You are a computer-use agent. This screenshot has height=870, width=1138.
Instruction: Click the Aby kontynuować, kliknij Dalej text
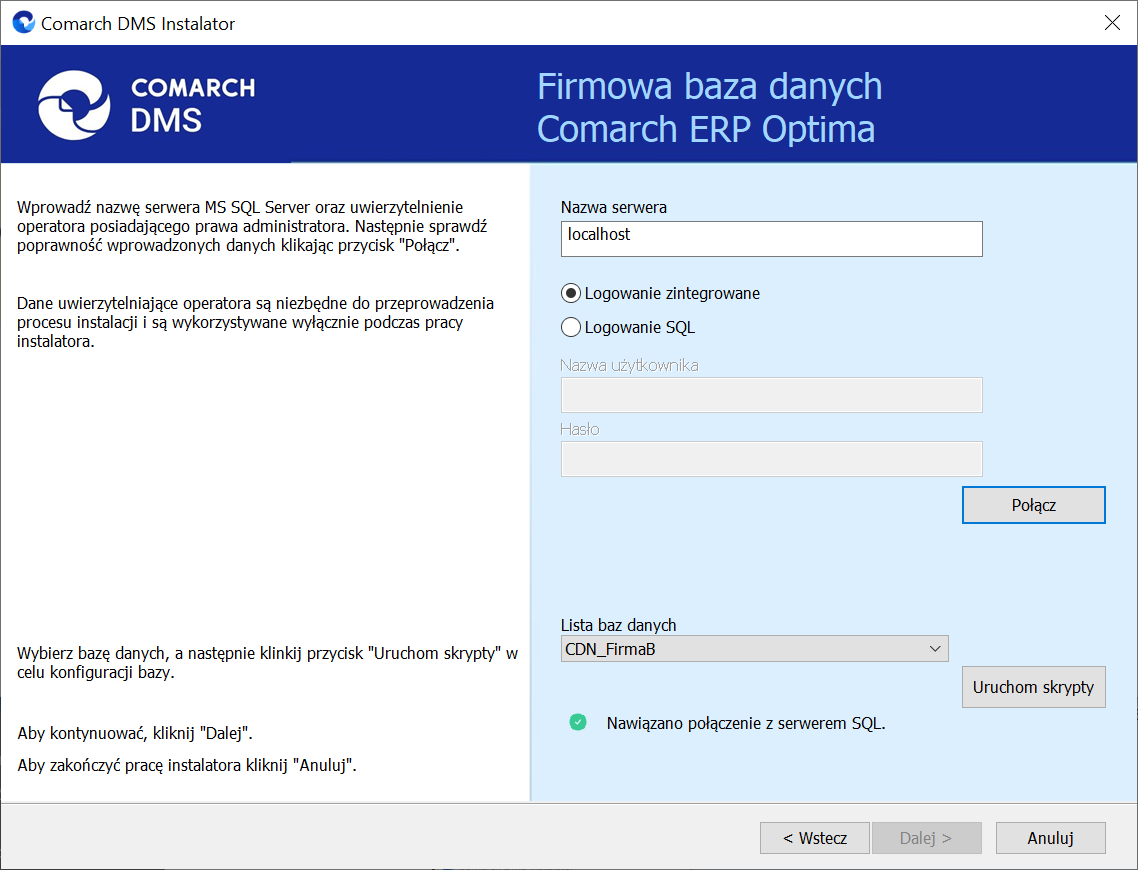pyautogui.click(x=135, y=733)
